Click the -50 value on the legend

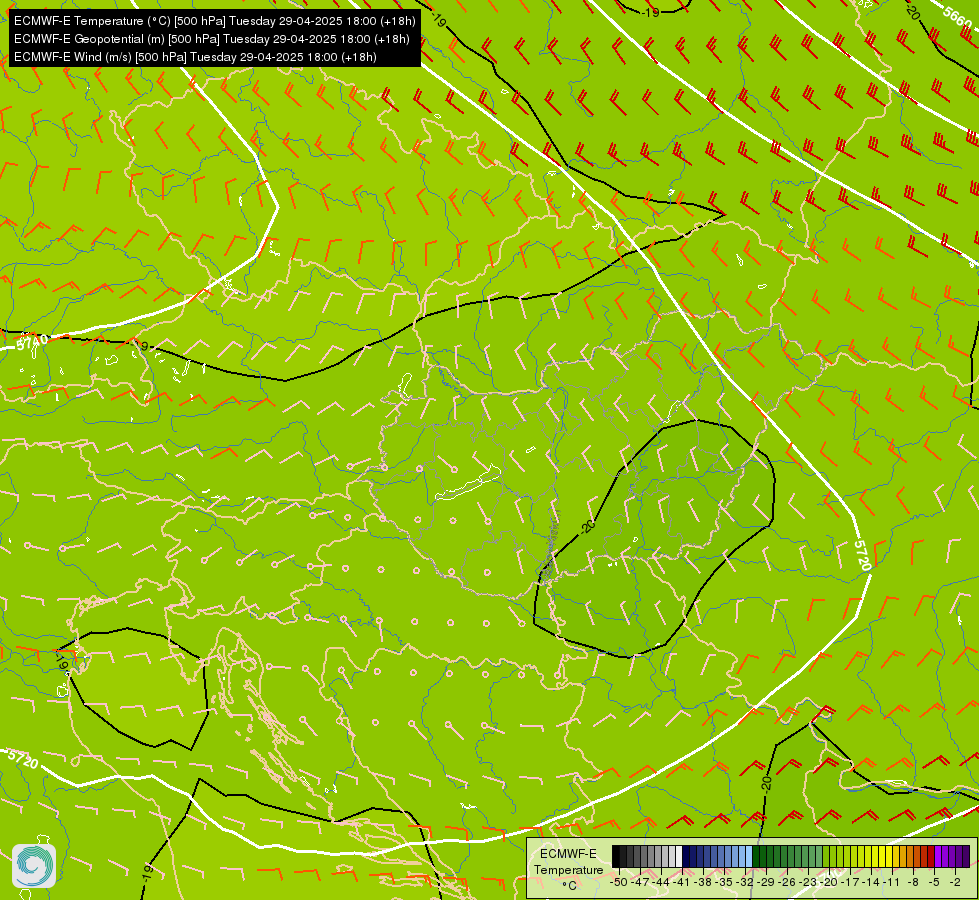pyautogui.click(x=619, y=883)
